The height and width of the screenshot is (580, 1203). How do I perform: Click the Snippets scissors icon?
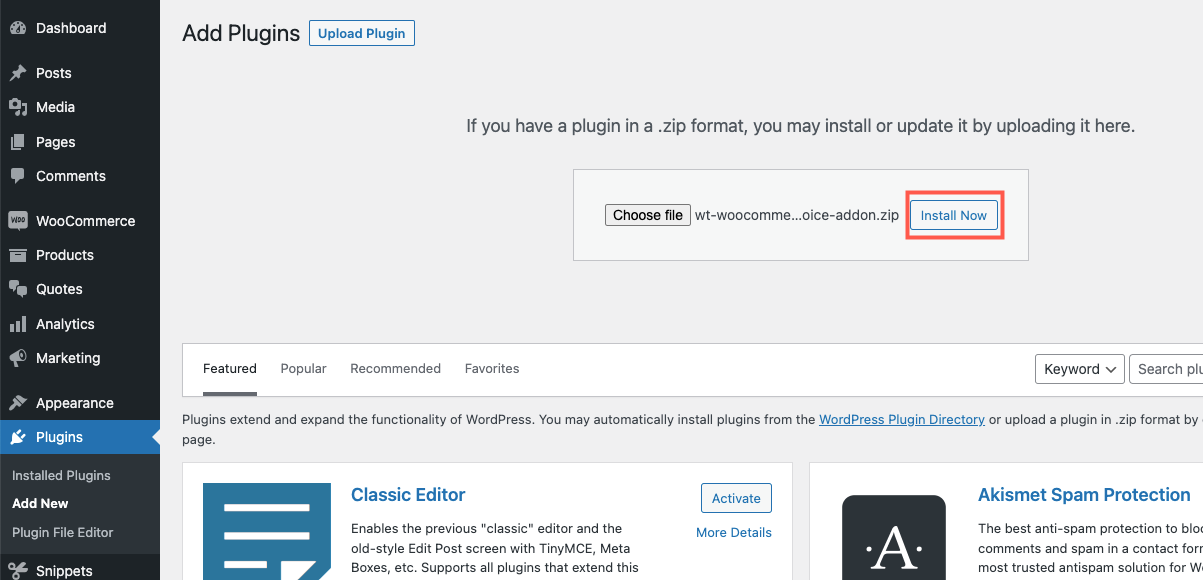click(x=18, y=571)
